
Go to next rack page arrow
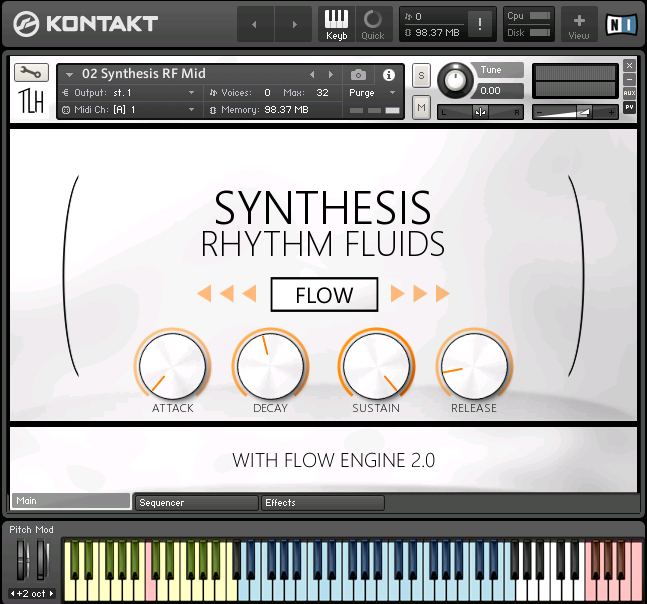click(294, 24)
